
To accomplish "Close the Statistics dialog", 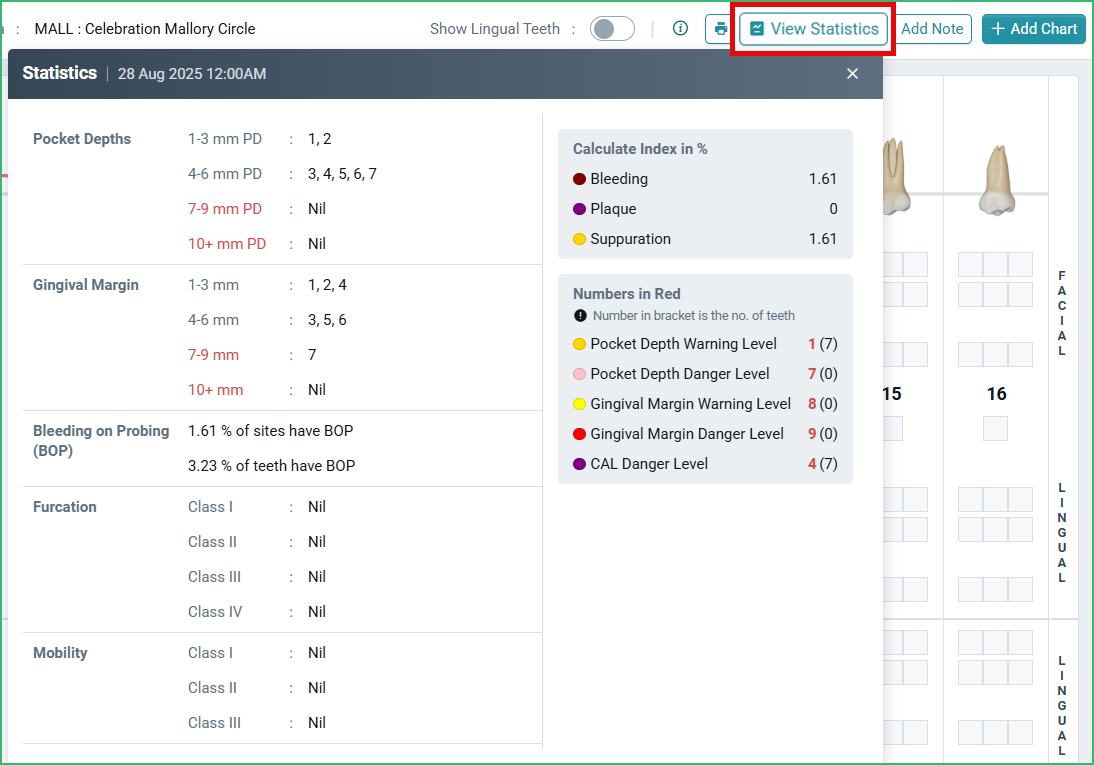I will [x=852, y=73].
